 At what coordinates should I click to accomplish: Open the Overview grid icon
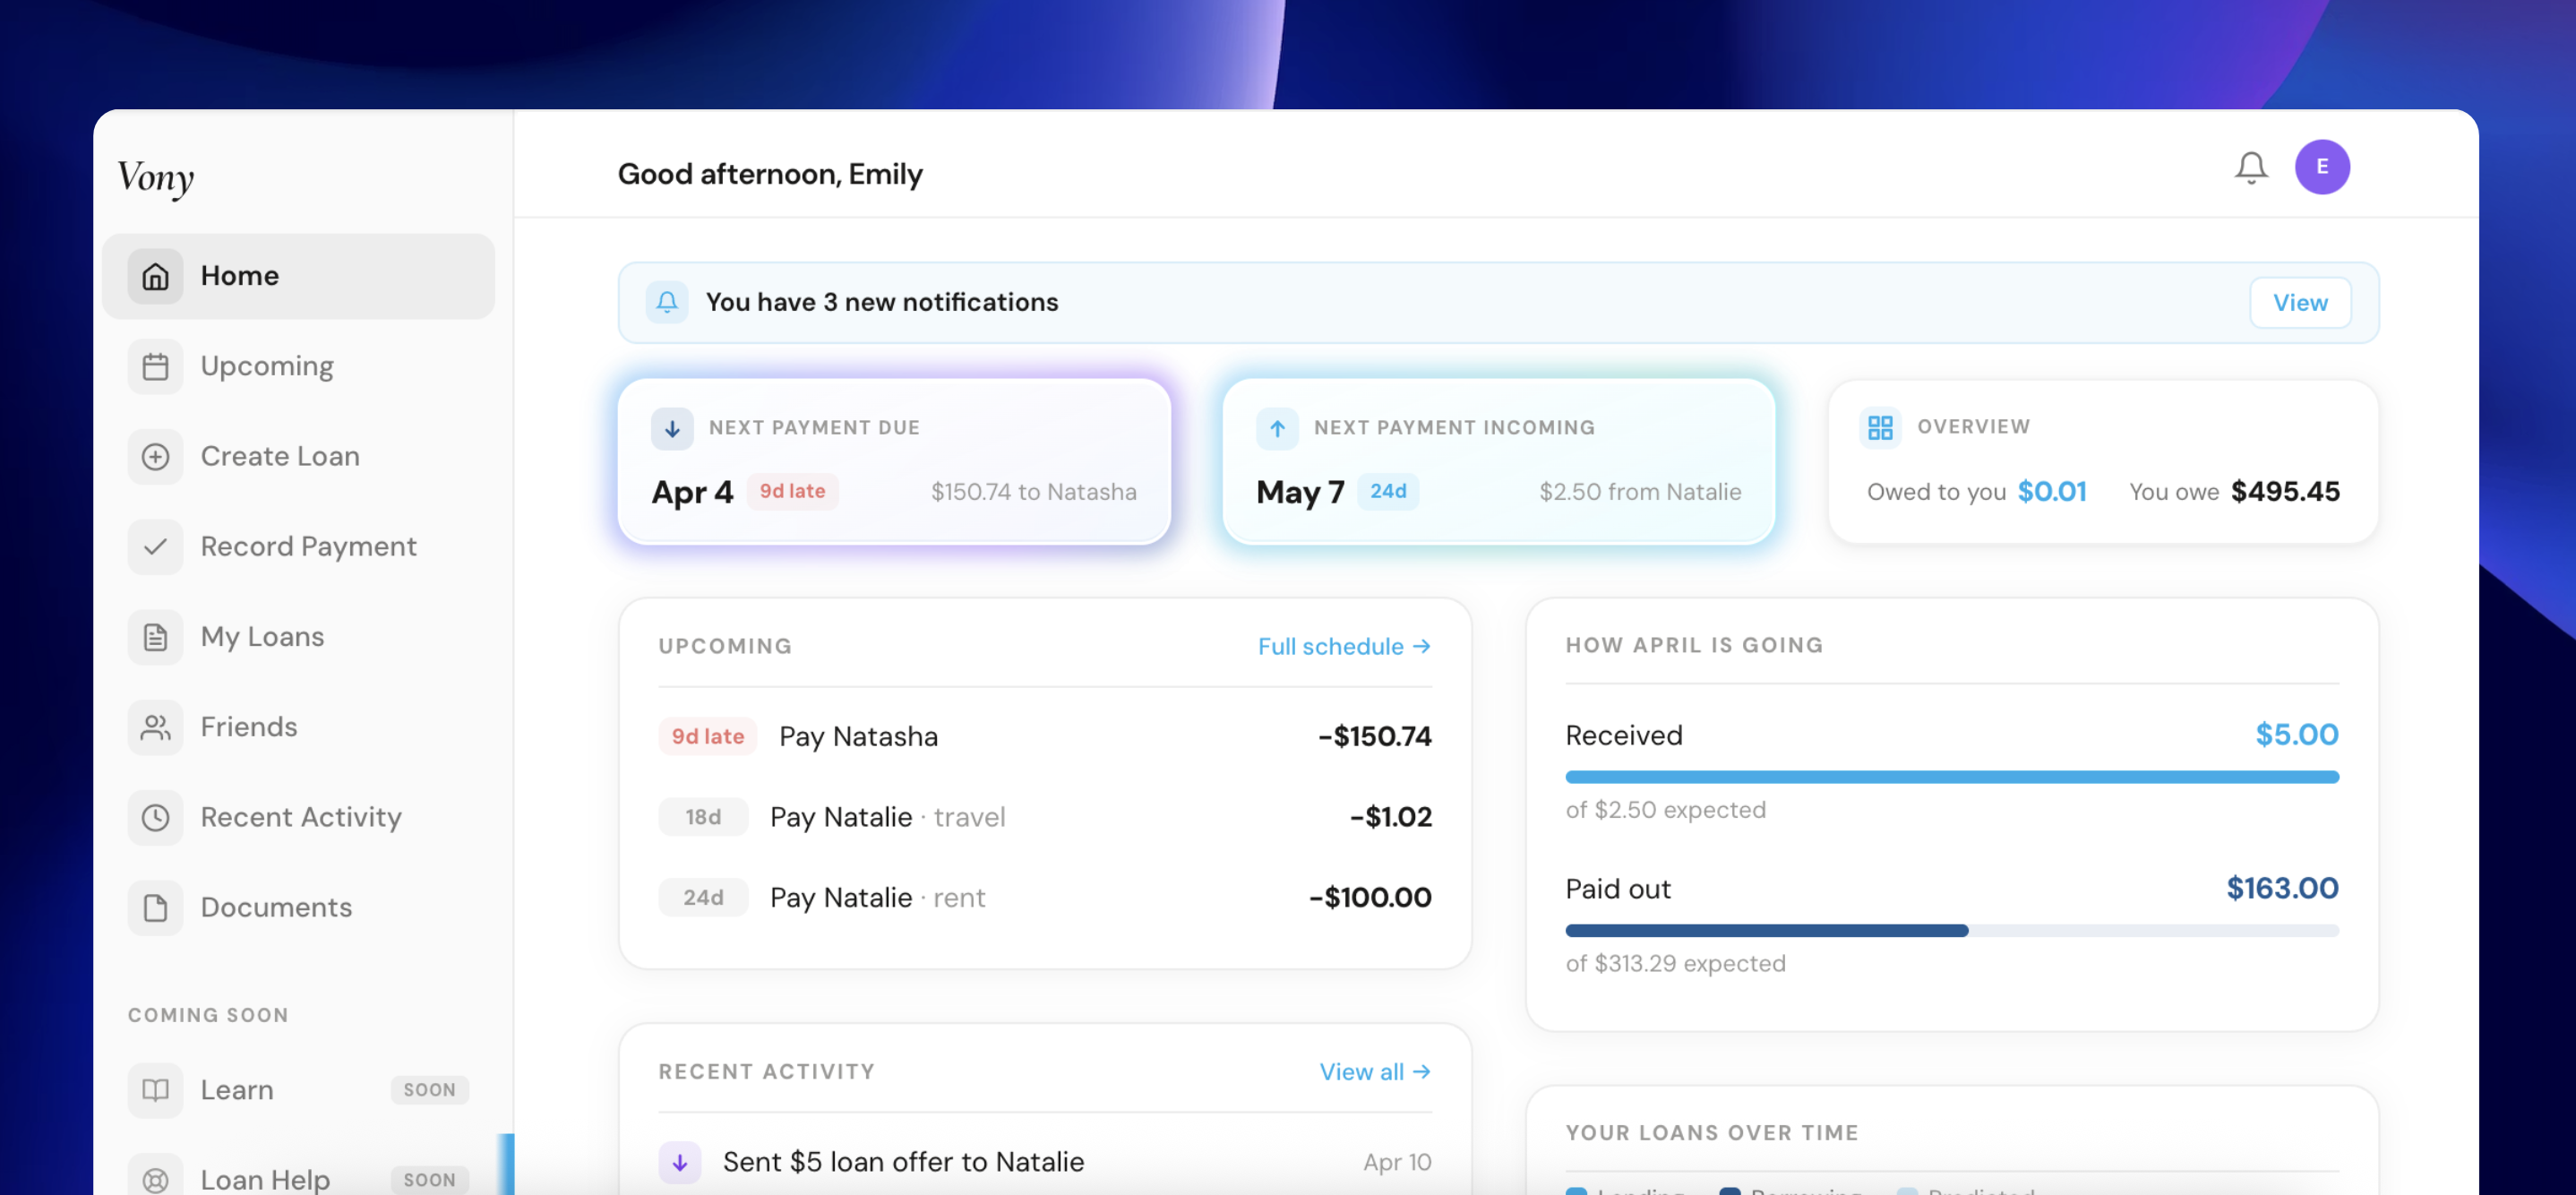[x=1880, y=427]
